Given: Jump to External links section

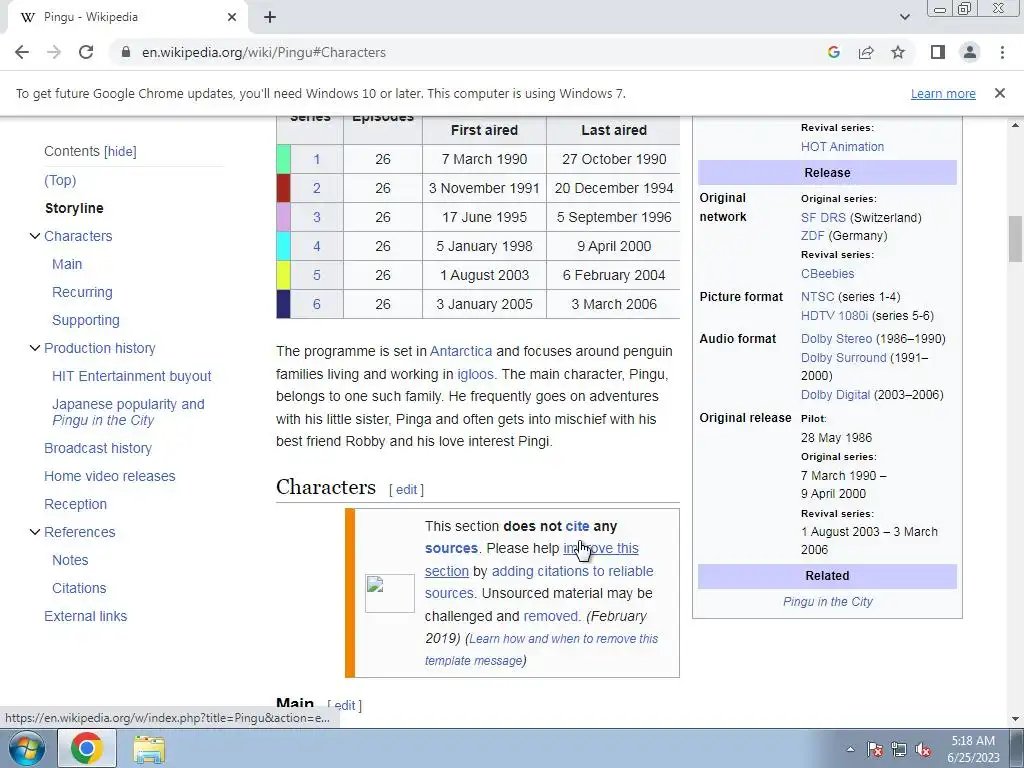Looking at the screenshot, I should [86, 616].
